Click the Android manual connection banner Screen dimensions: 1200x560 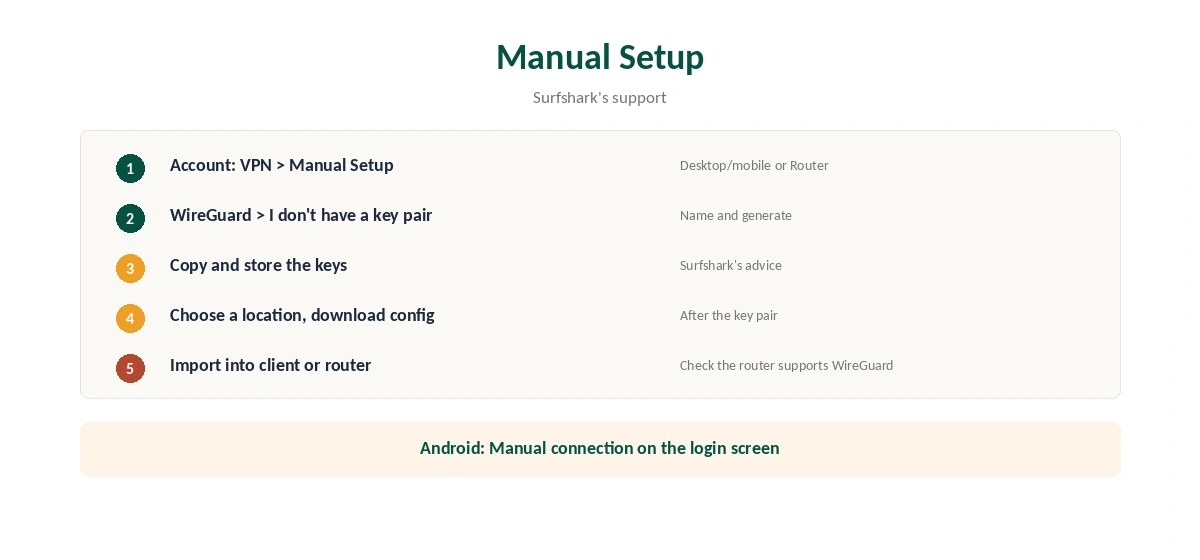click(600, 449)
